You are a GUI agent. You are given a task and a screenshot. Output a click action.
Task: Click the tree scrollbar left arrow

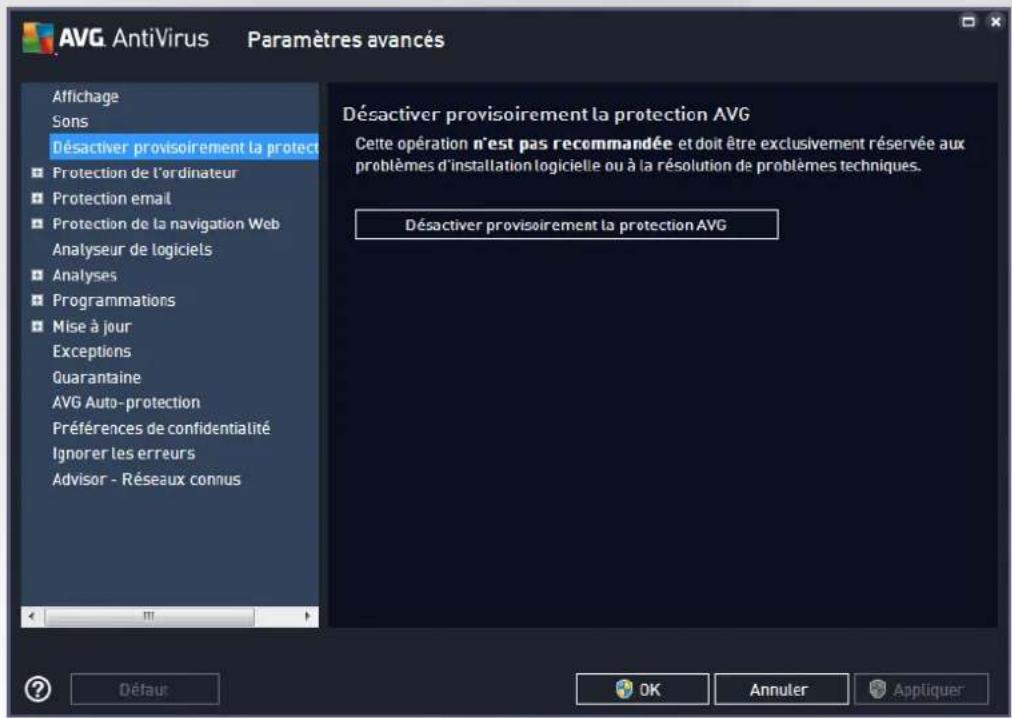32,616
